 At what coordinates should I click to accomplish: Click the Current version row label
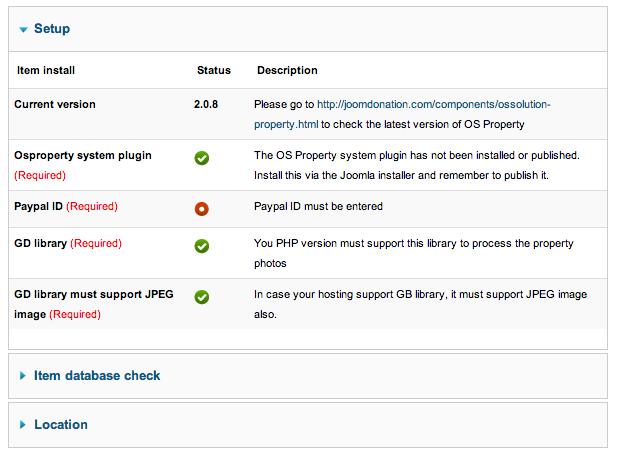(x=55, y=104)
